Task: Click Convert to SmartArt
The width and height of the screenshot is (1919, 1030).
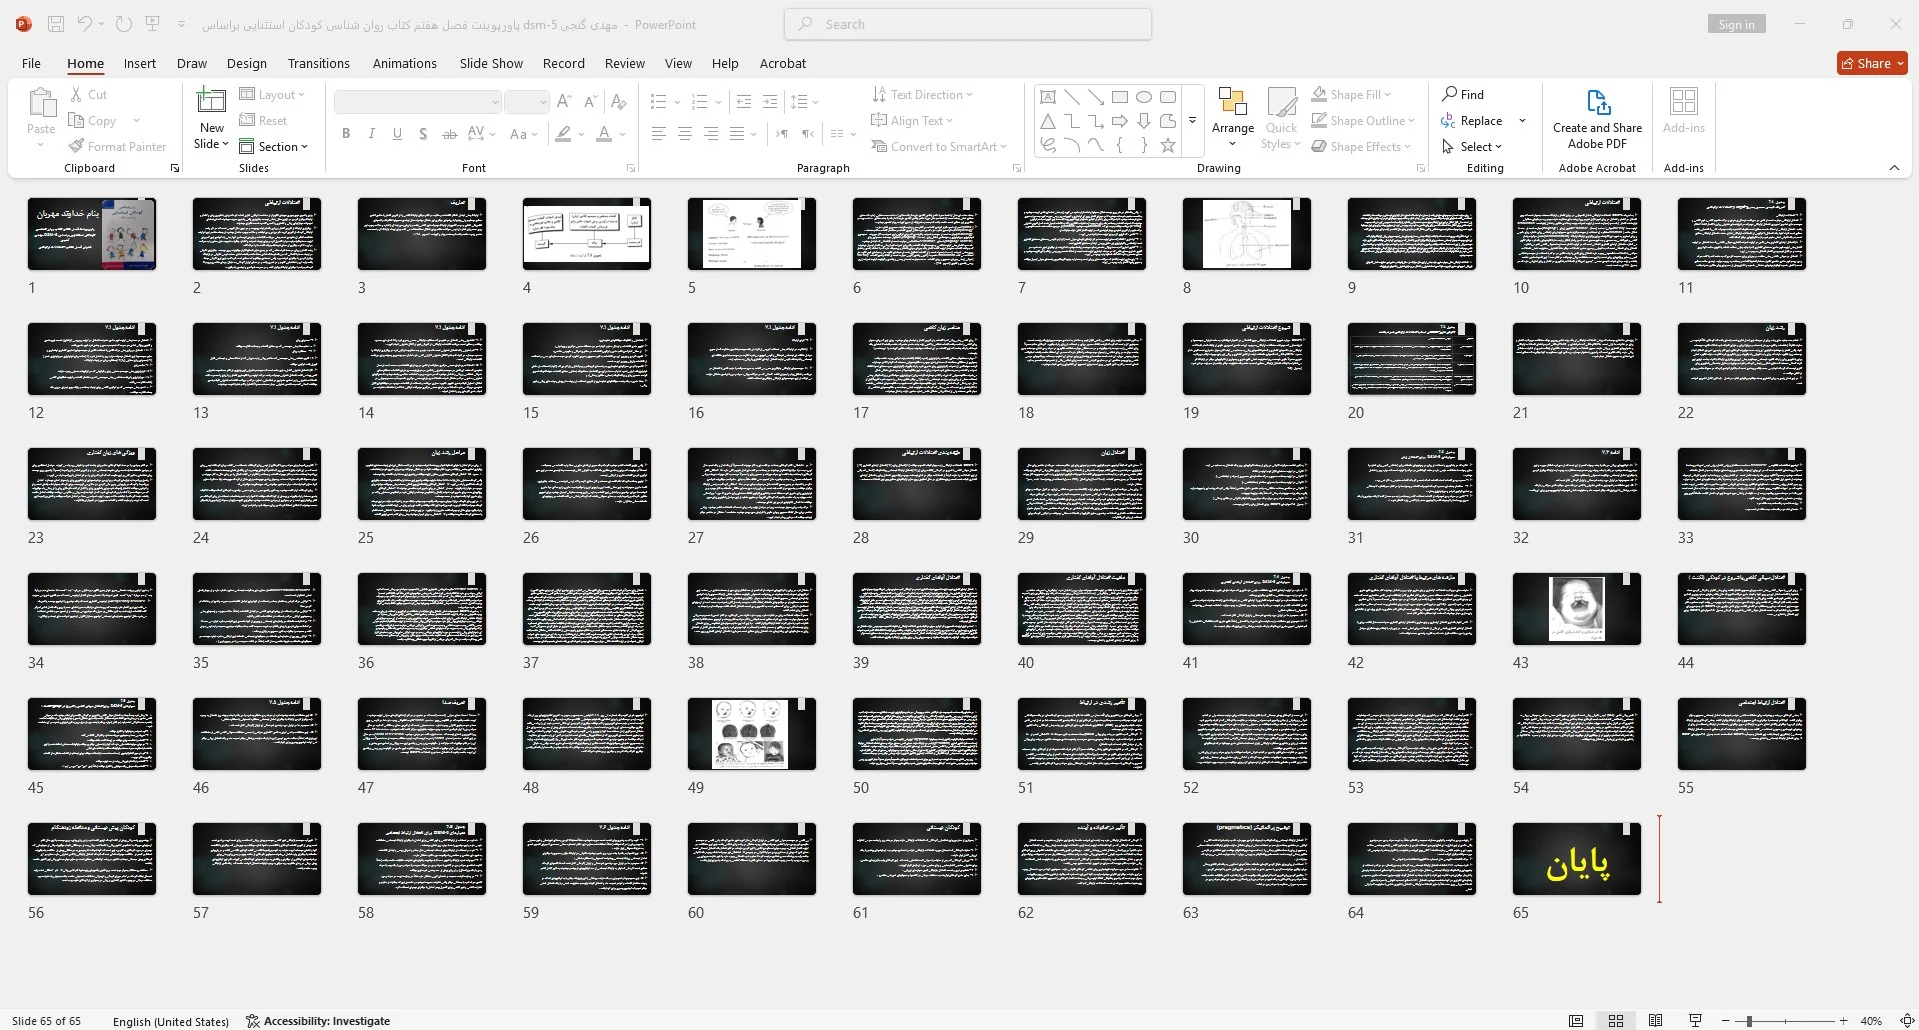Action: coord(938,146)
